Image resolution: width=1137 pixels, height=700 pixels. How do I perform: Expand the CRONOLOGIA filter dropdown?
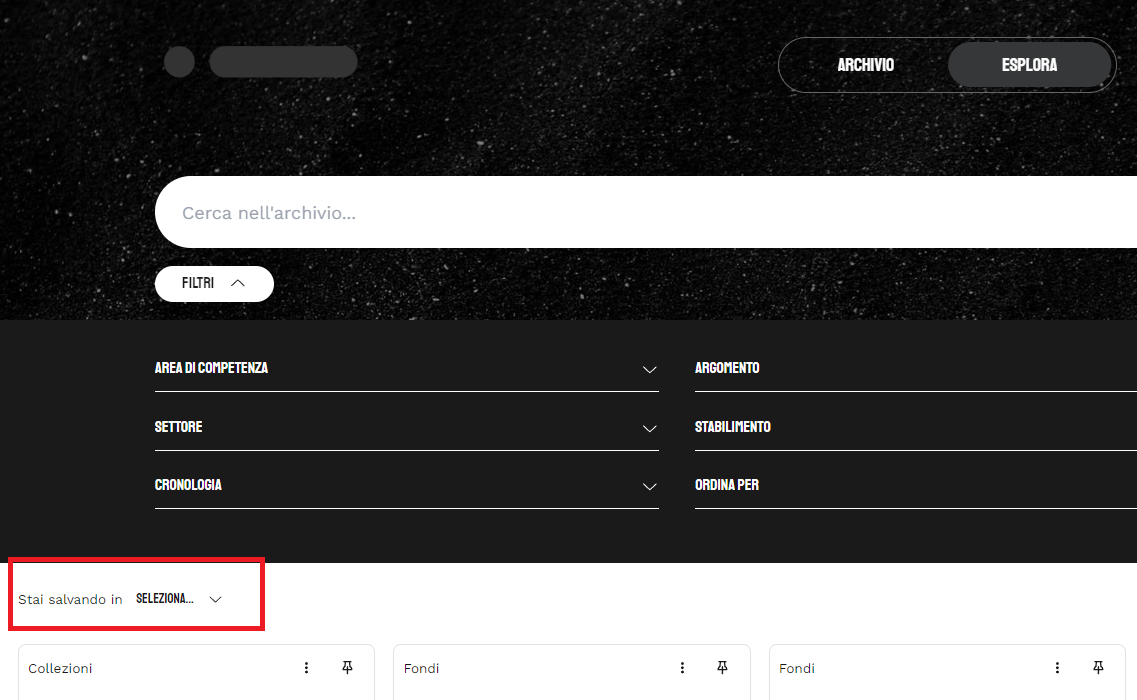pos(406,486)
